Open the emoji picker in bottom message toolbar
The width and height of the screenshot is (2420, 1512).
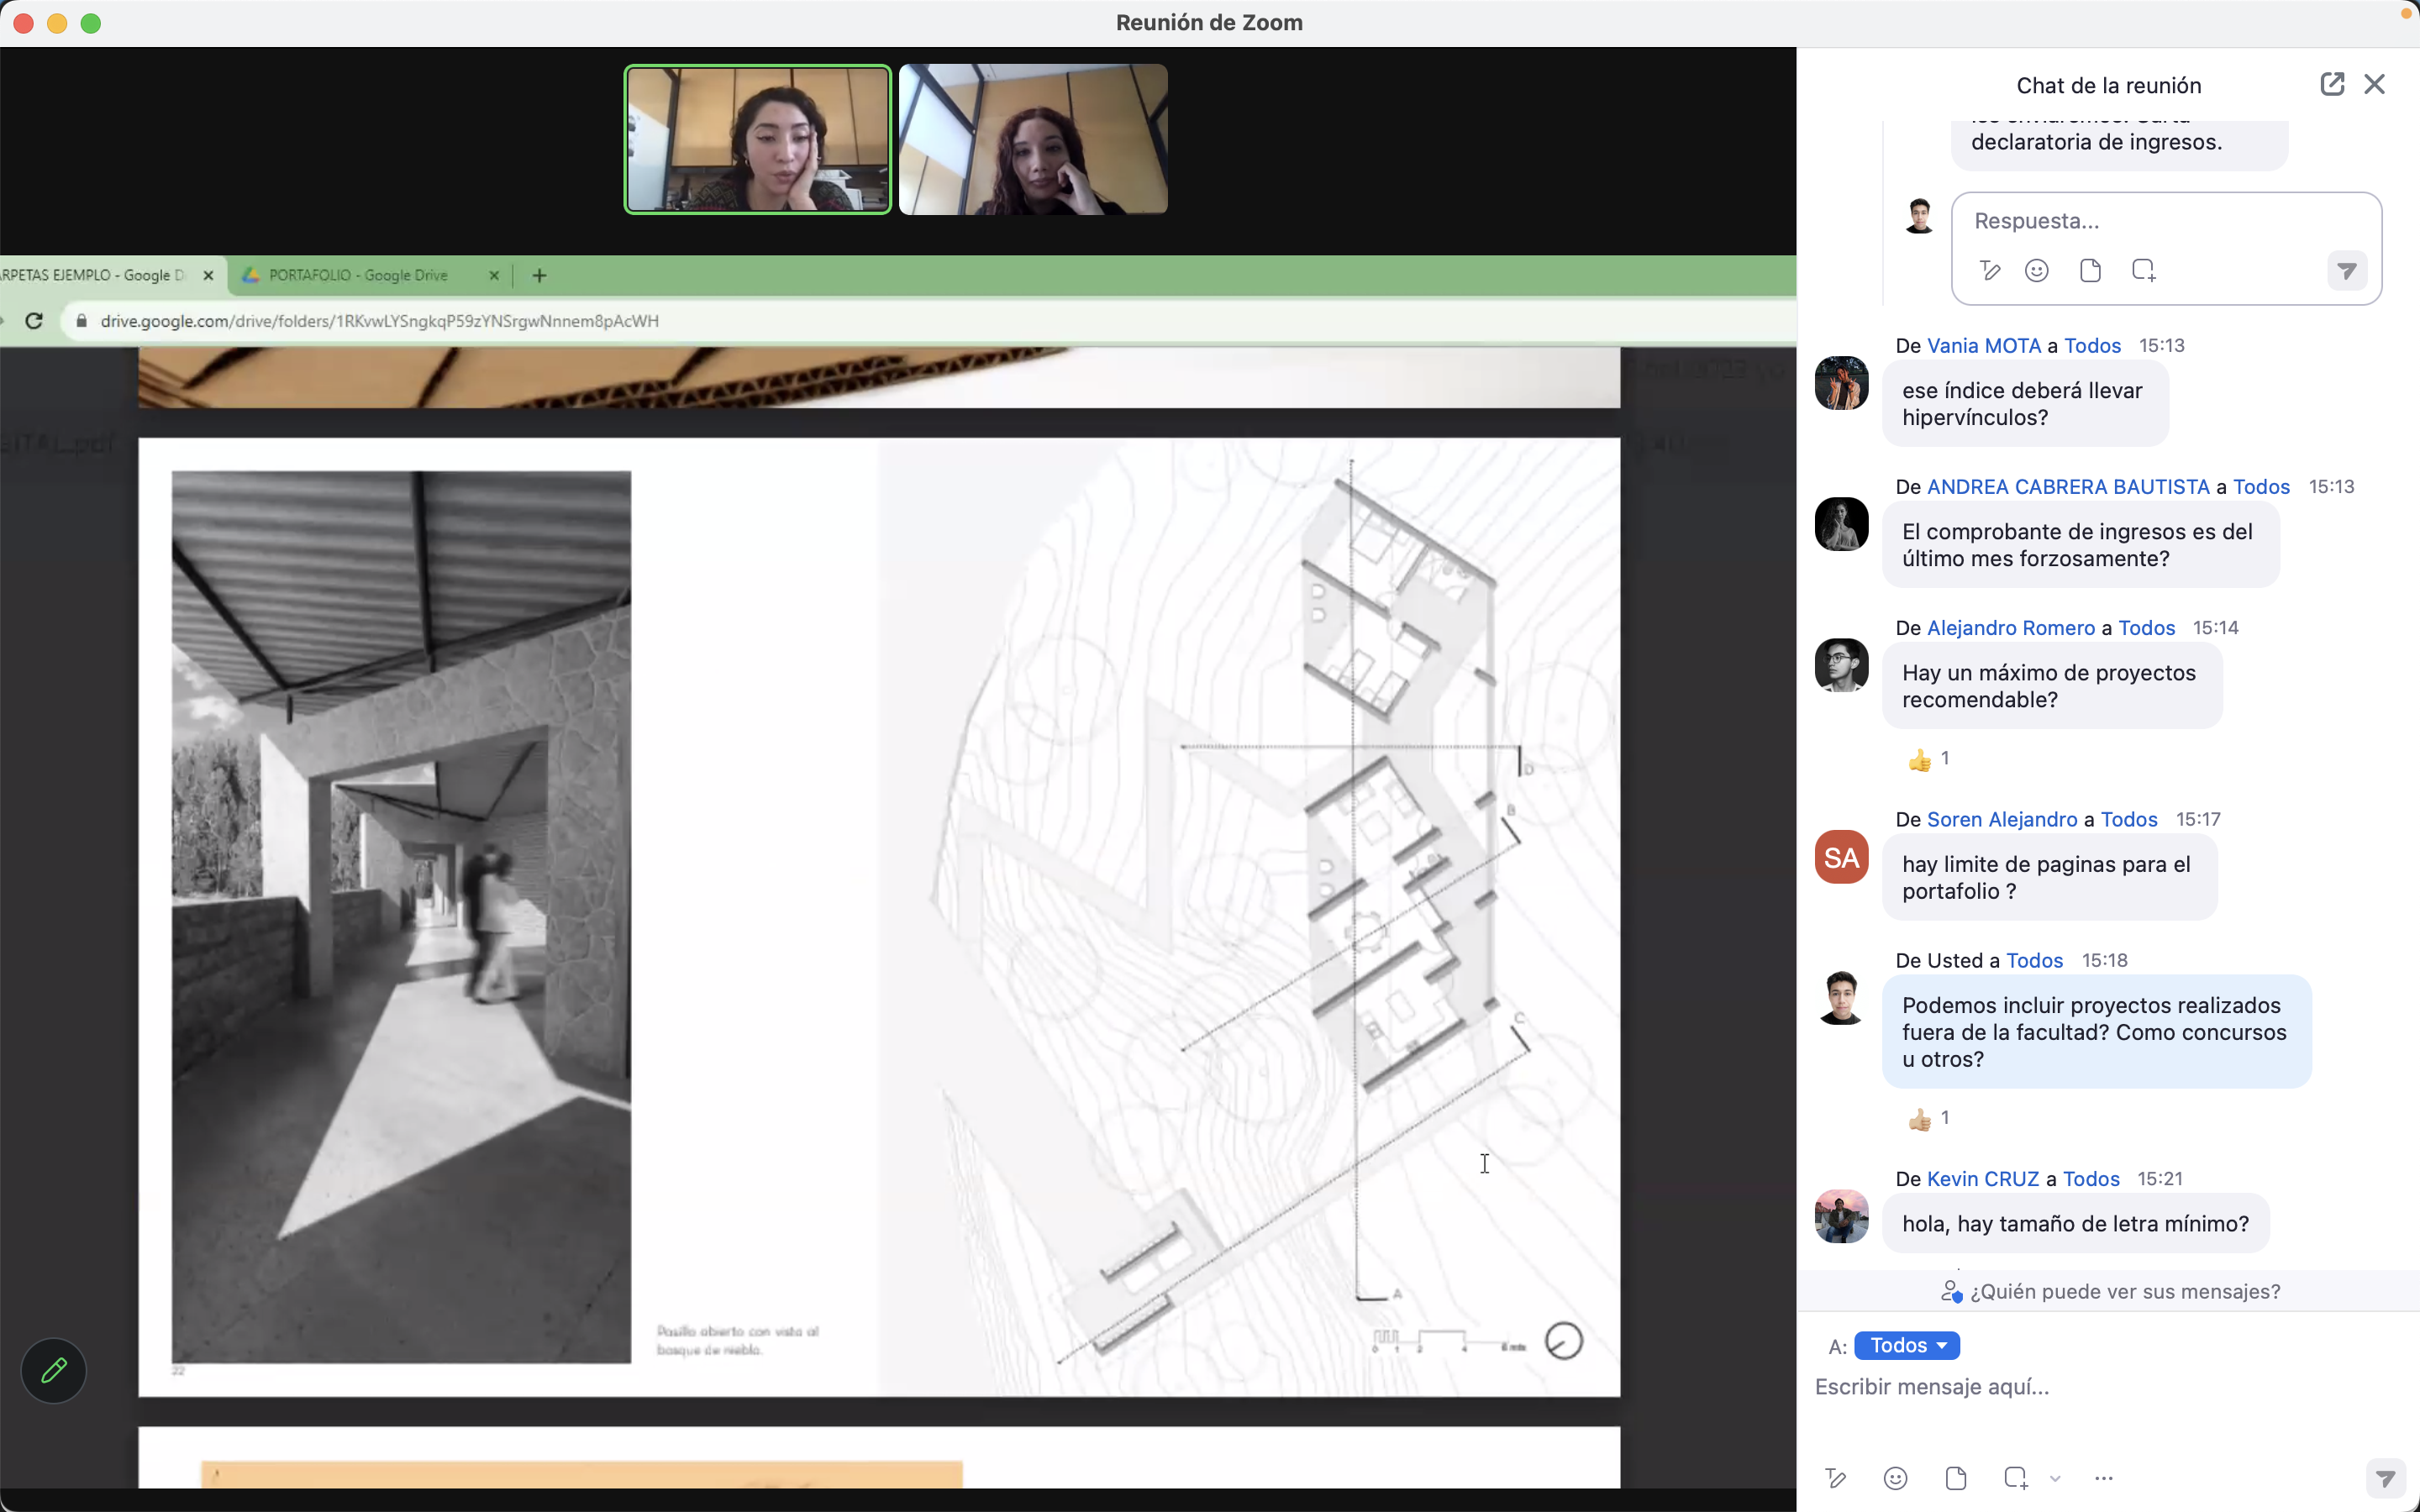[x=1895, y=1478]
